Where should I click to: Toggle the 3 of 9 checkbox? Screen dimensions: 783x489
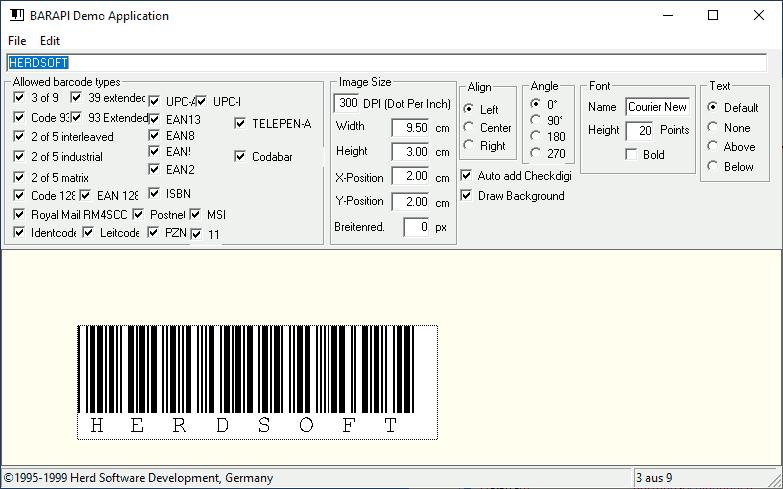[19, 97]
